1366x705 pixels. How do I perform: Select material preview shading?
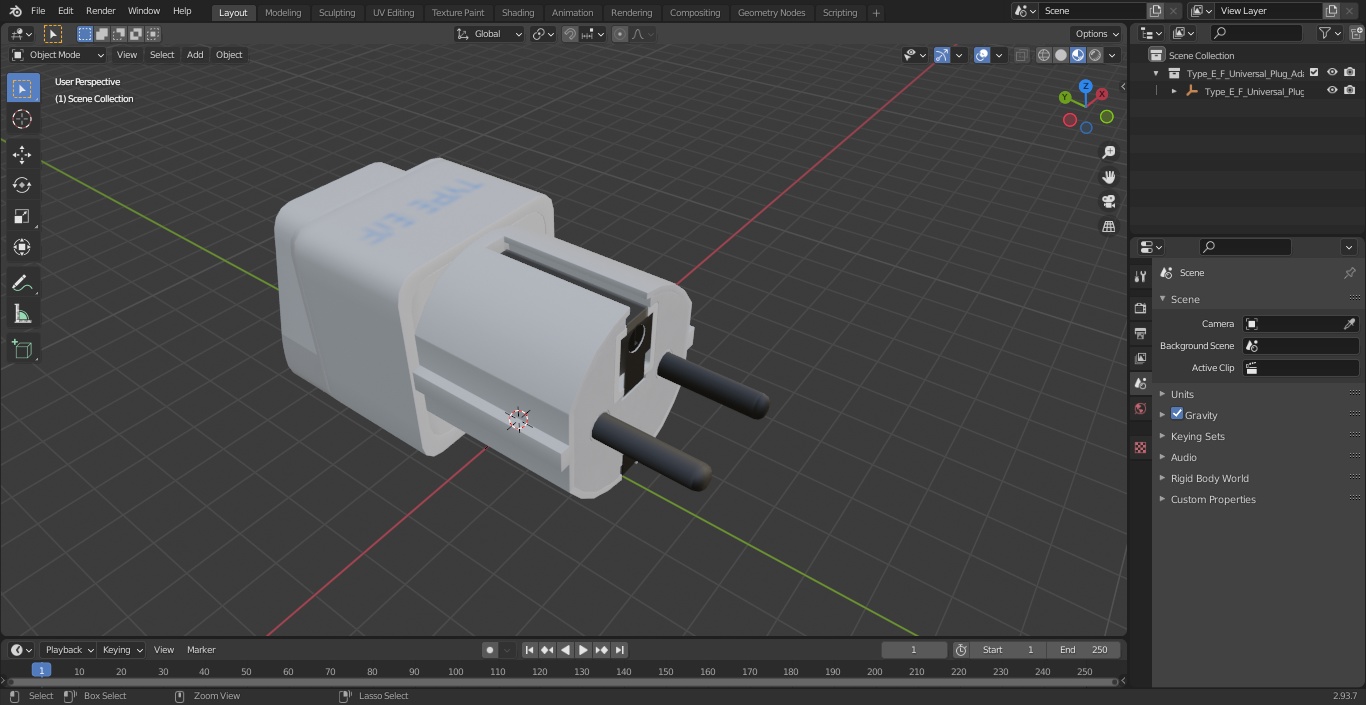1078,55
